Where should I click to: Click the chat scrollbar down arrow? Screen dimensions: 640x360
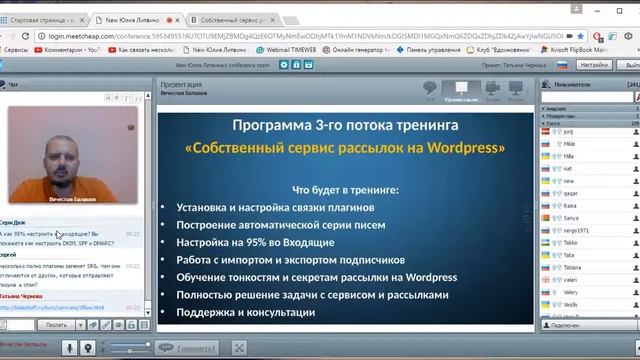148,313
